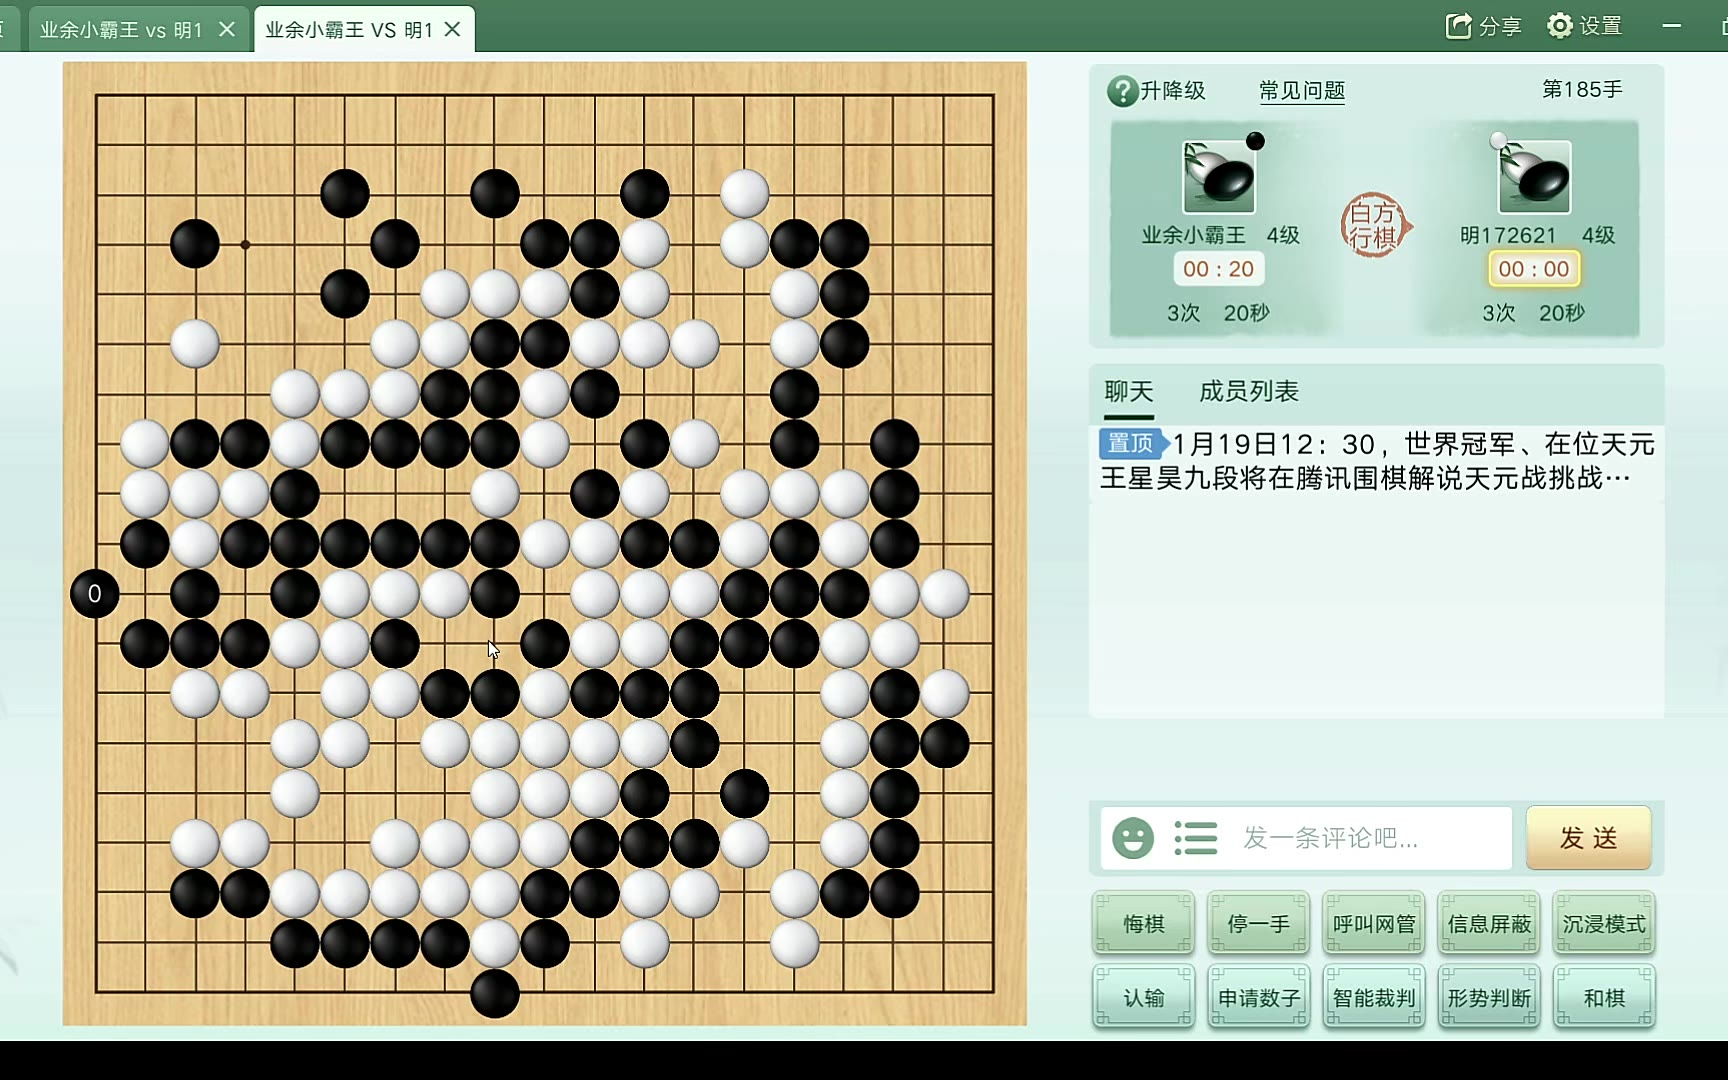1728x1080 pixels.
Task: Close the first 业余小霸王 vs 明1 tab
Action: (x=227, y=29)
